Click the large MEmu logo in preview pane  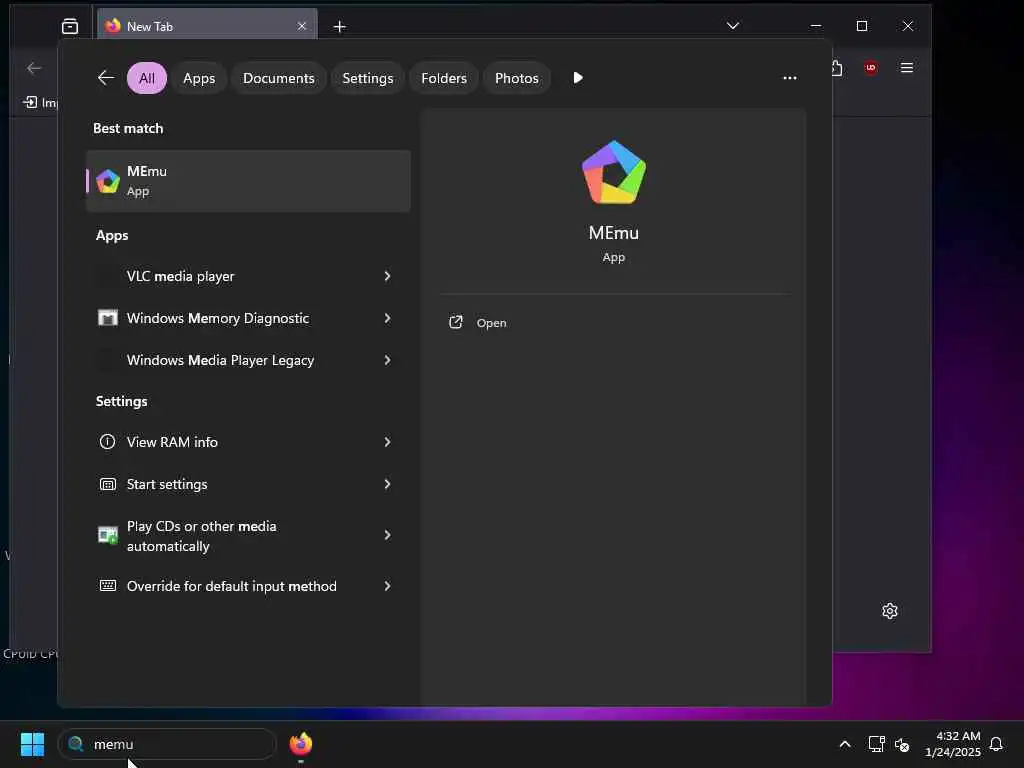pos(613,172)
